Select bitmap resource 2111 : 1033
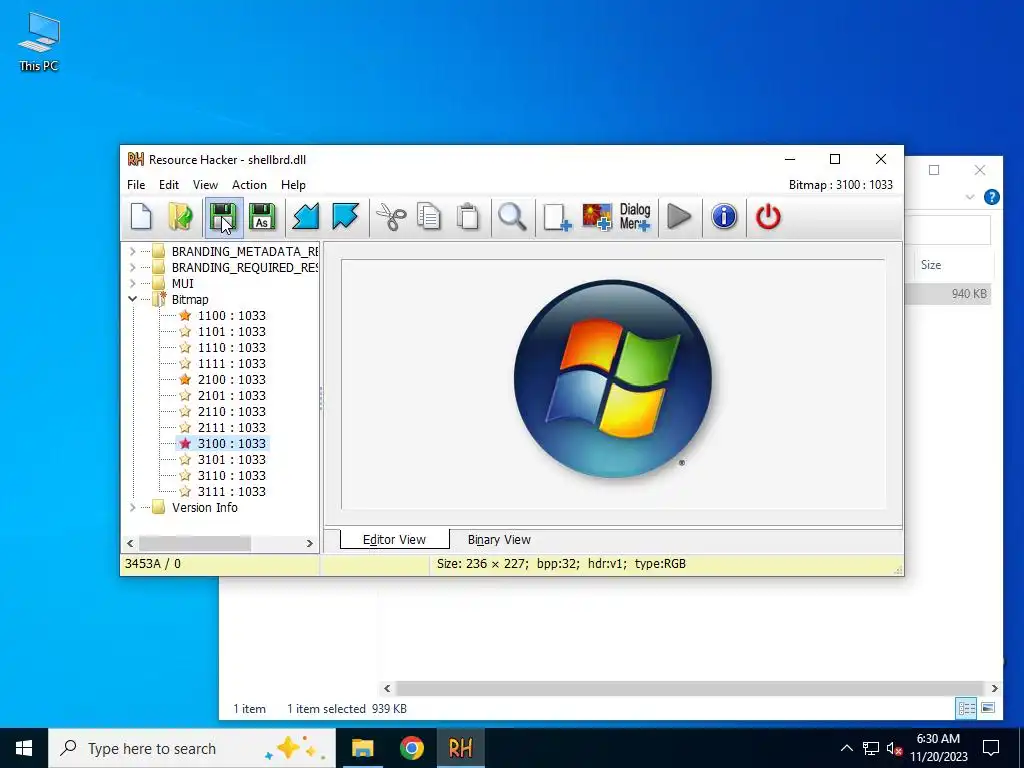Viewport: 1024px width, 768px height. coord(232,427)
